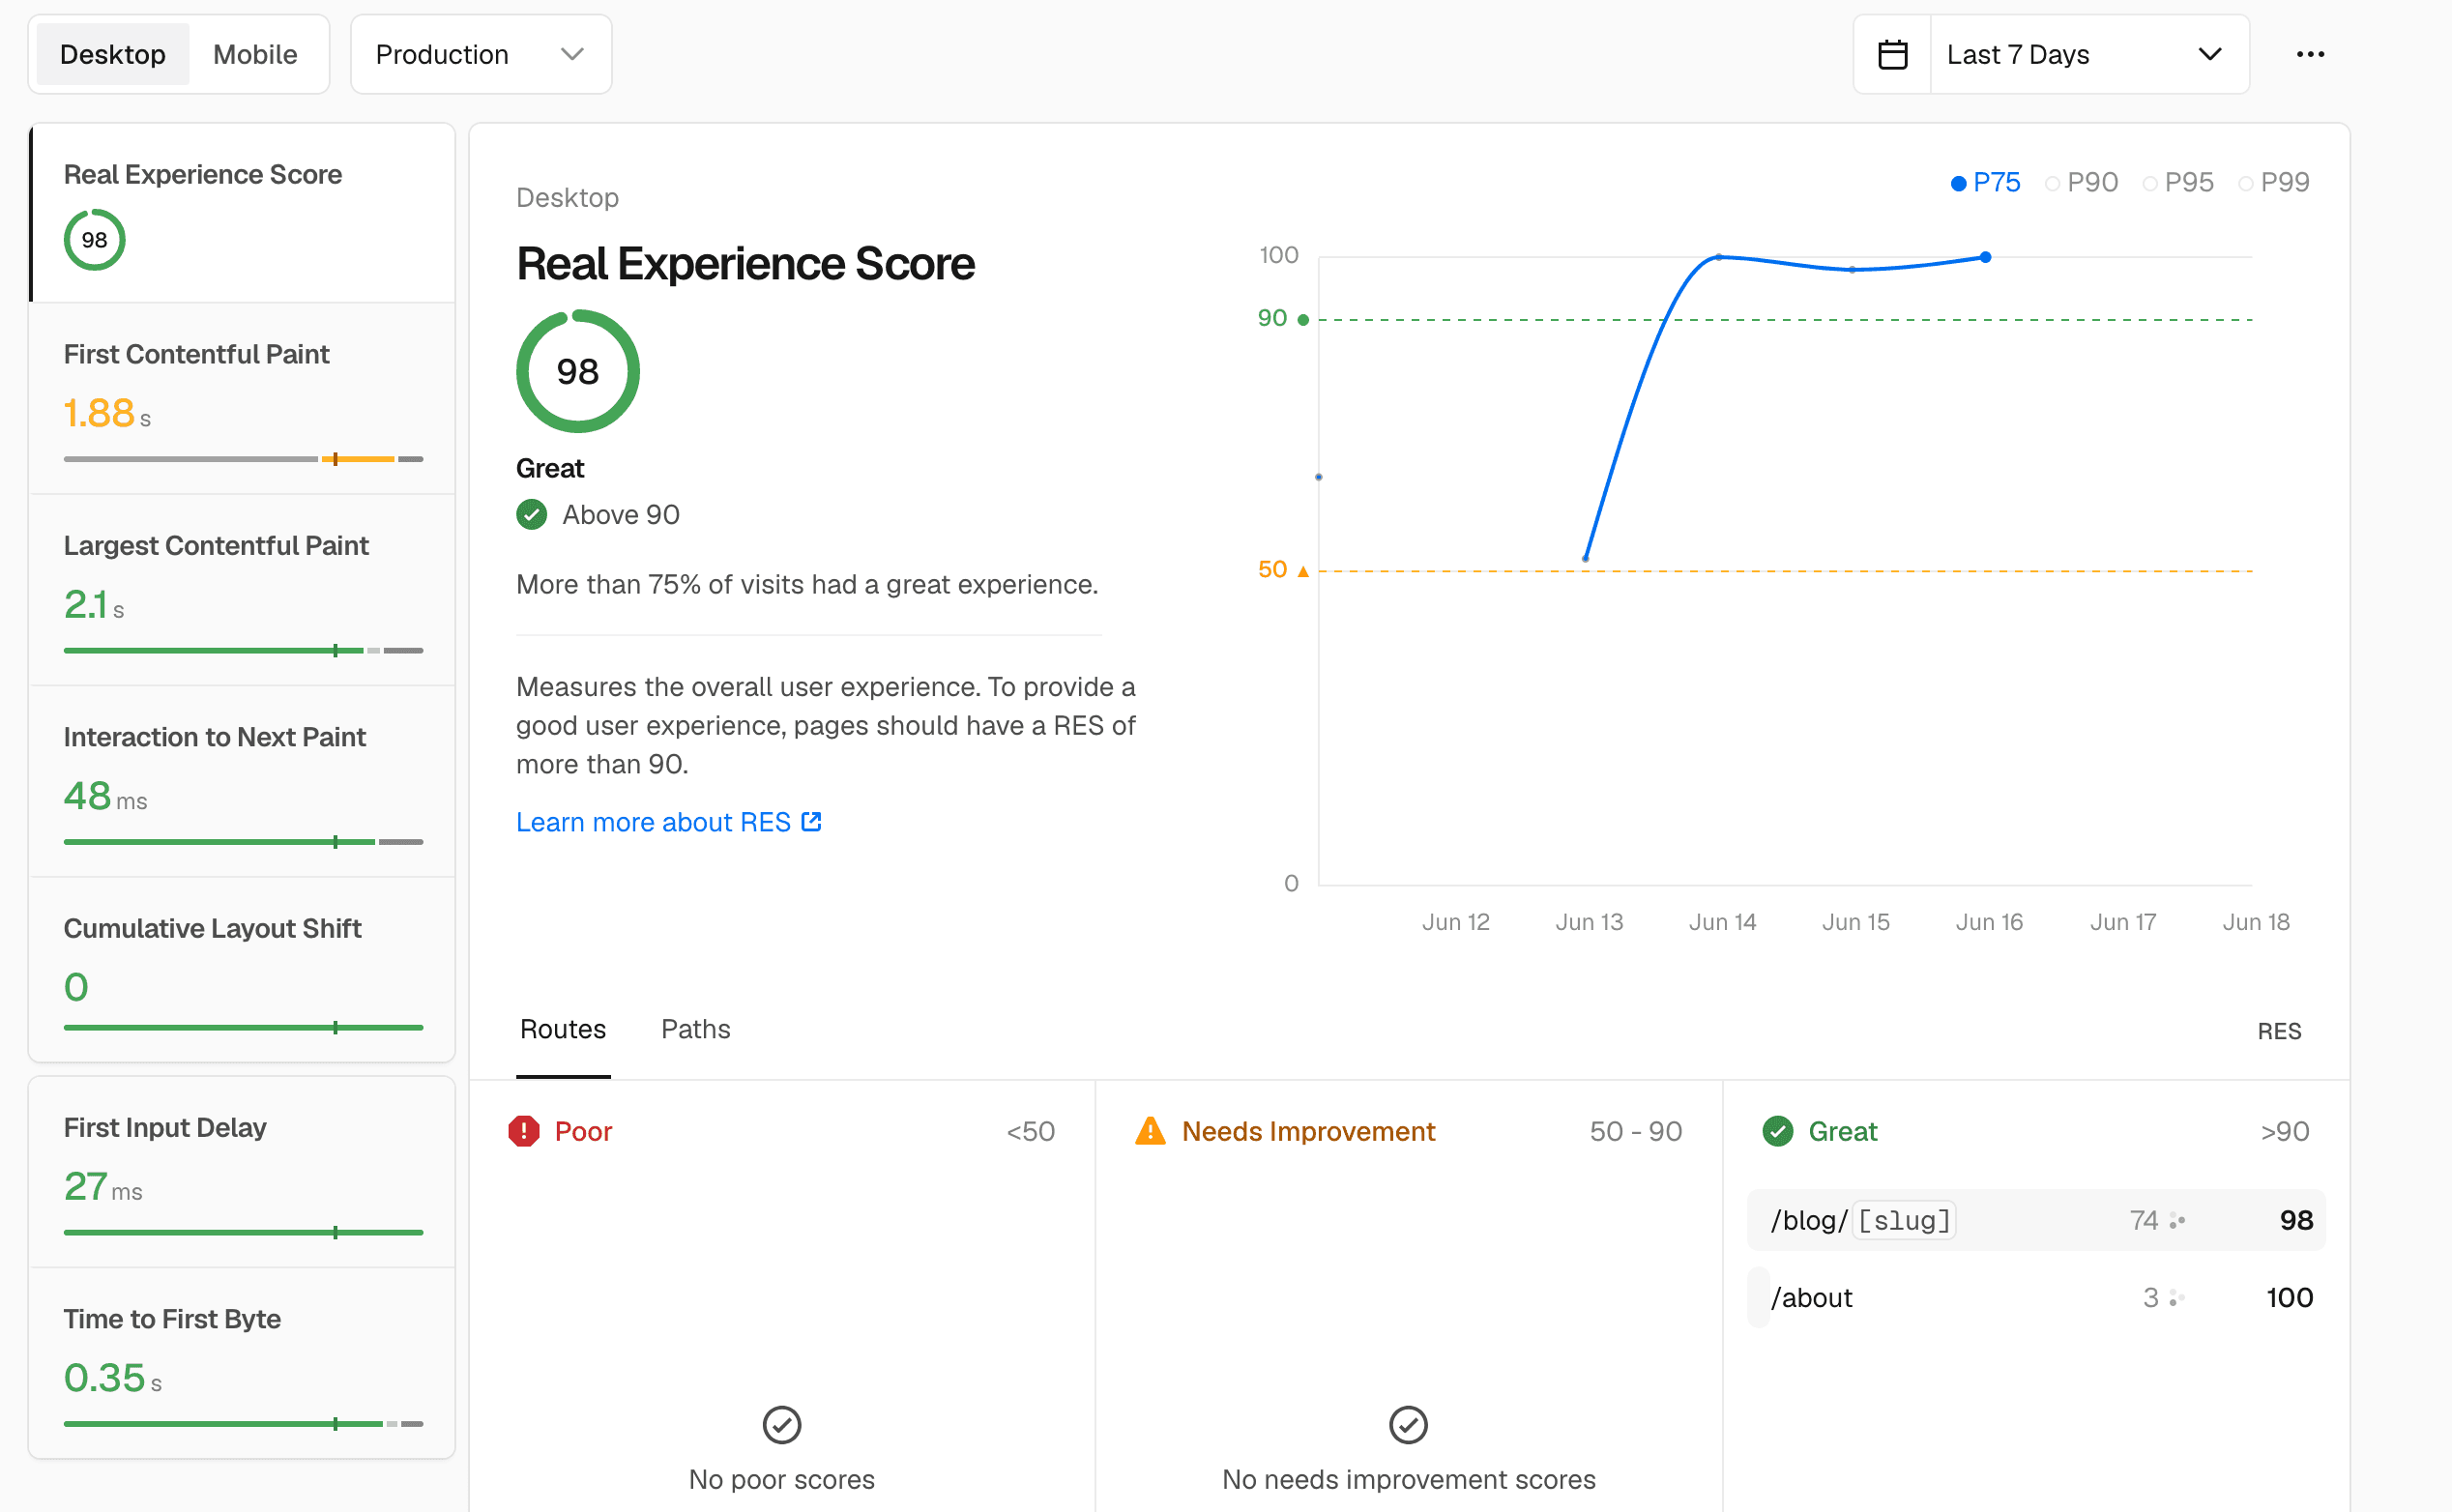Click the No needs improvement scores check icon
2452x1512 pixels.
[1408, 1424]
